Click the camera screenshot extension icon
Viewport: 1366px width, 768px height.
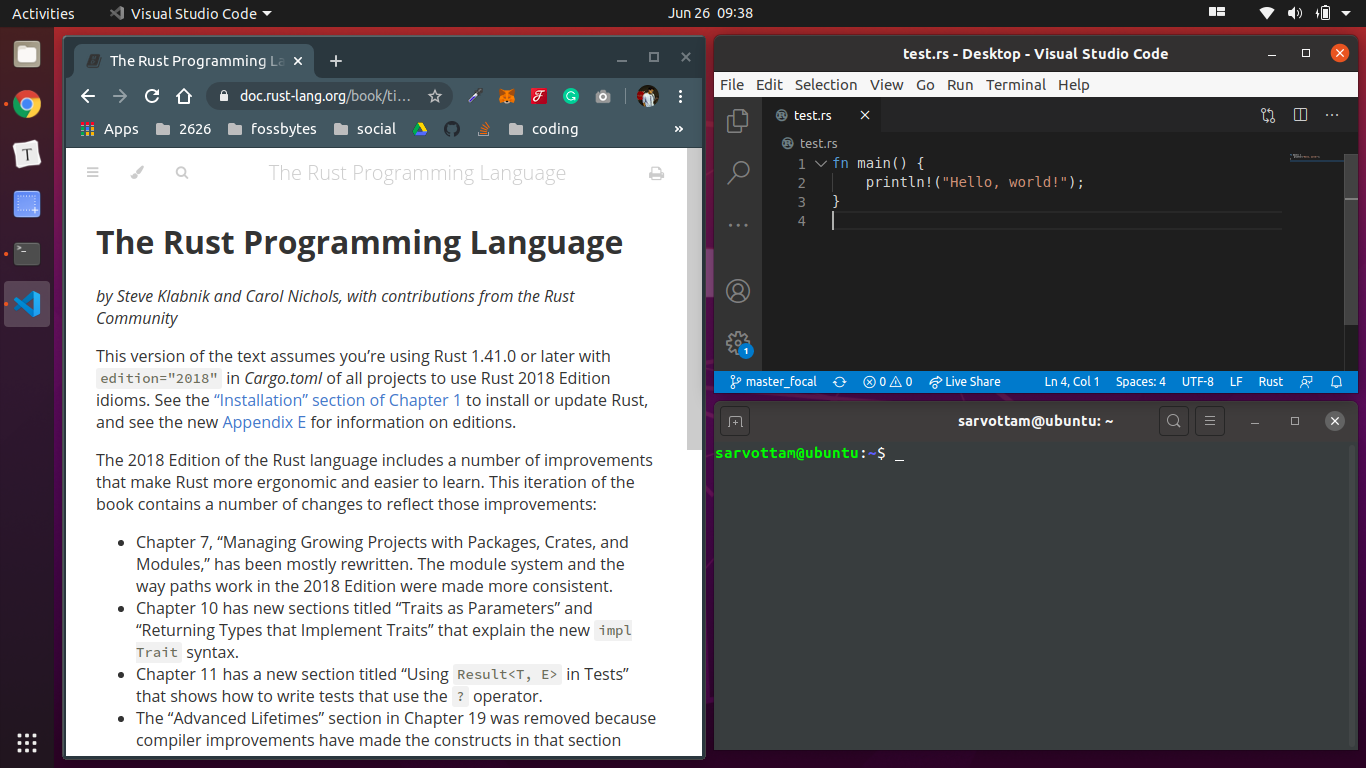tap(603, 96)
